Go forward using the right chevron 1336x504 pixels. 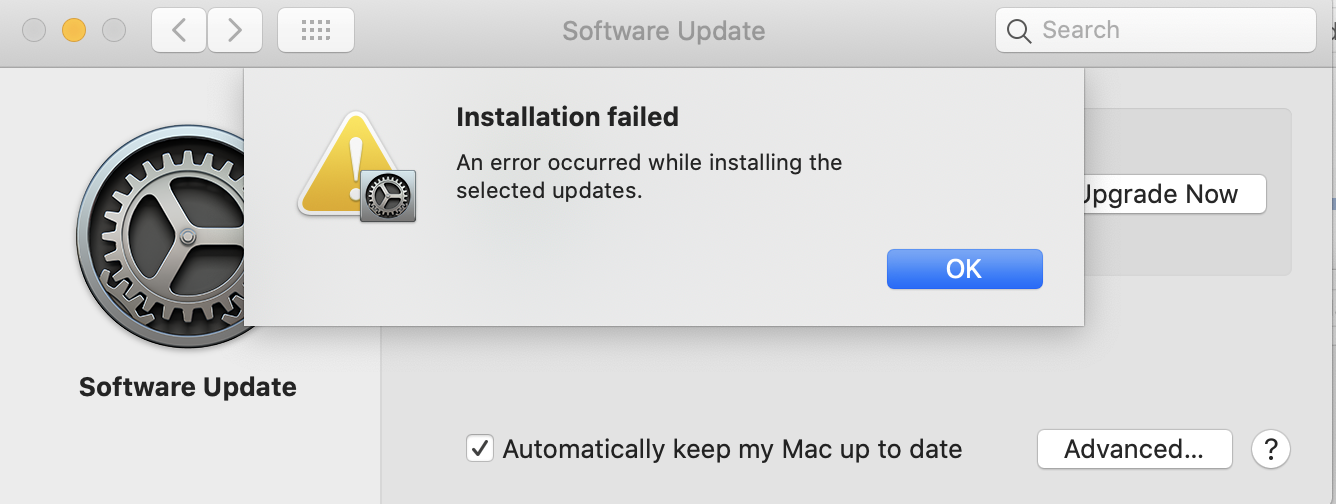click(235, 31)
